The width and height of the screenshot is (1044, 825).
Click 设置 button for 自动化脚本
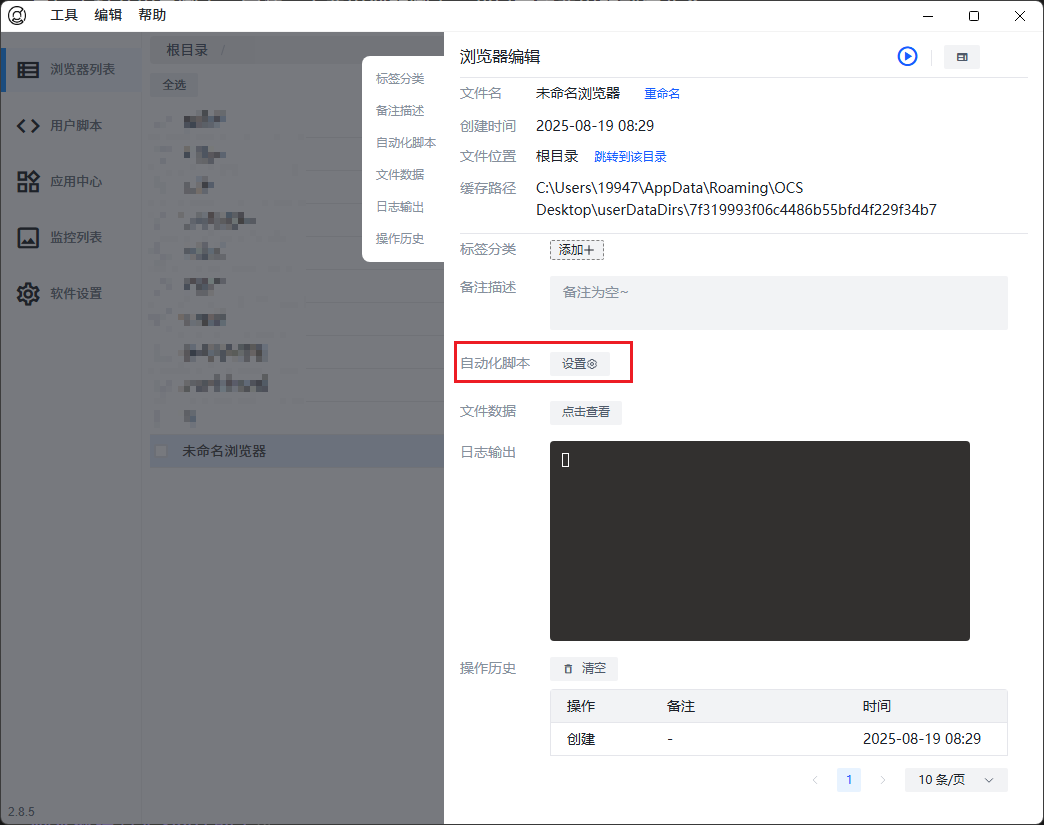579,364
